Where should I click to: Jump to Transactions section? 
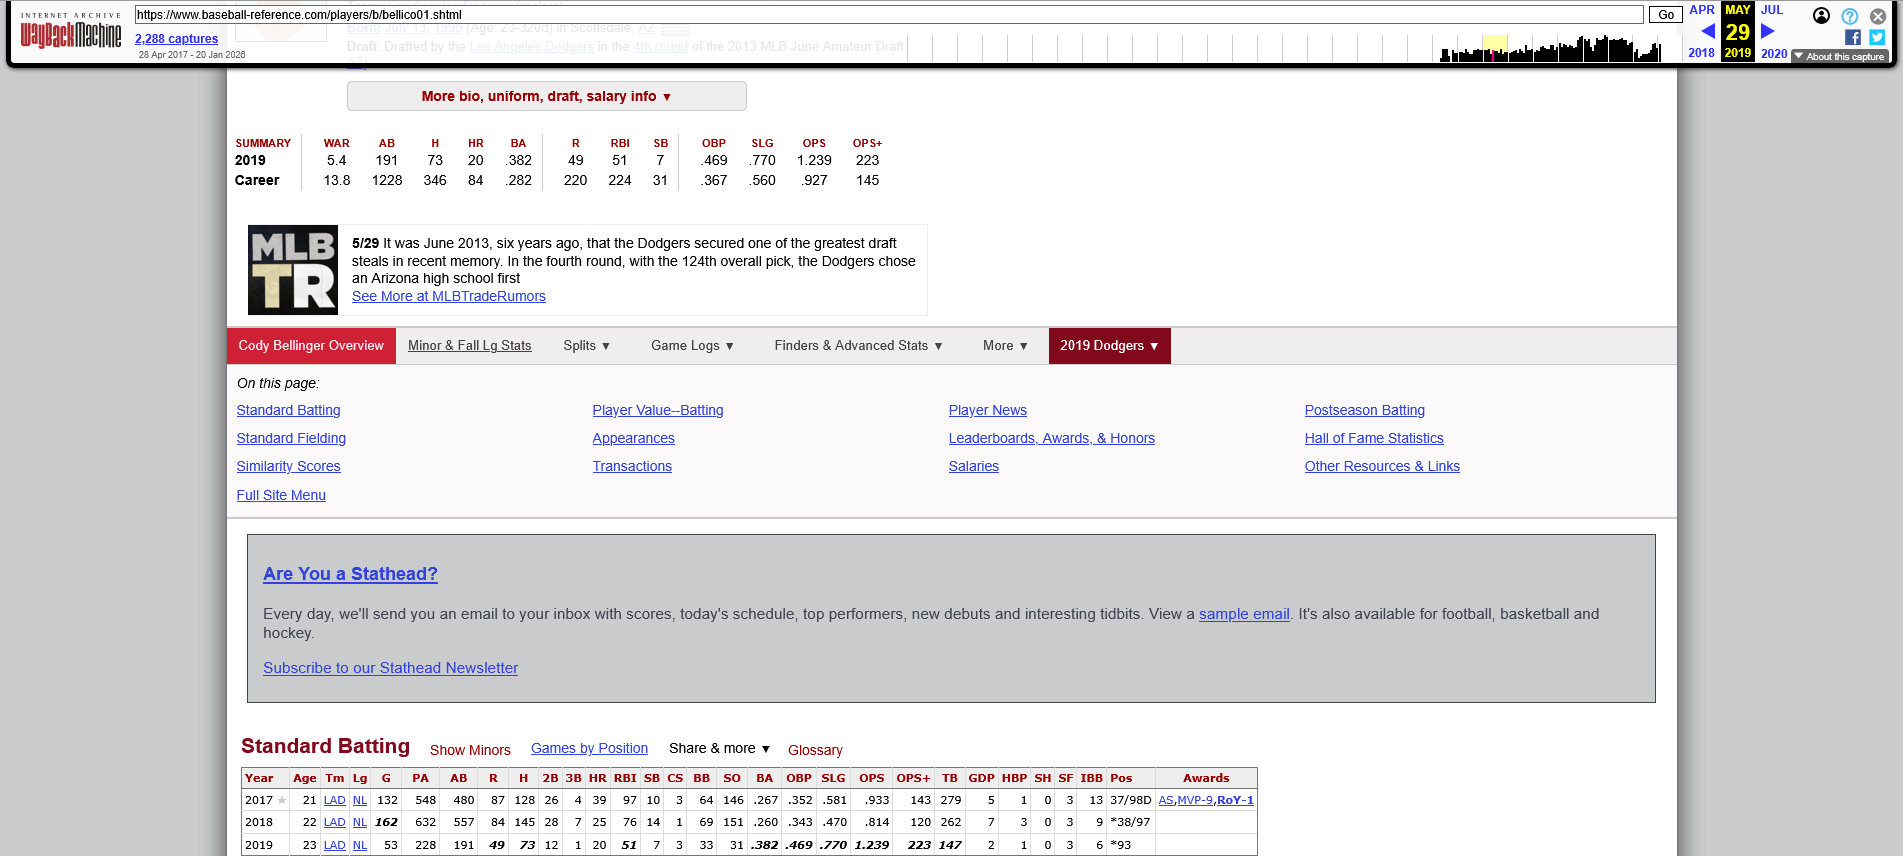[x=632, y=466]
